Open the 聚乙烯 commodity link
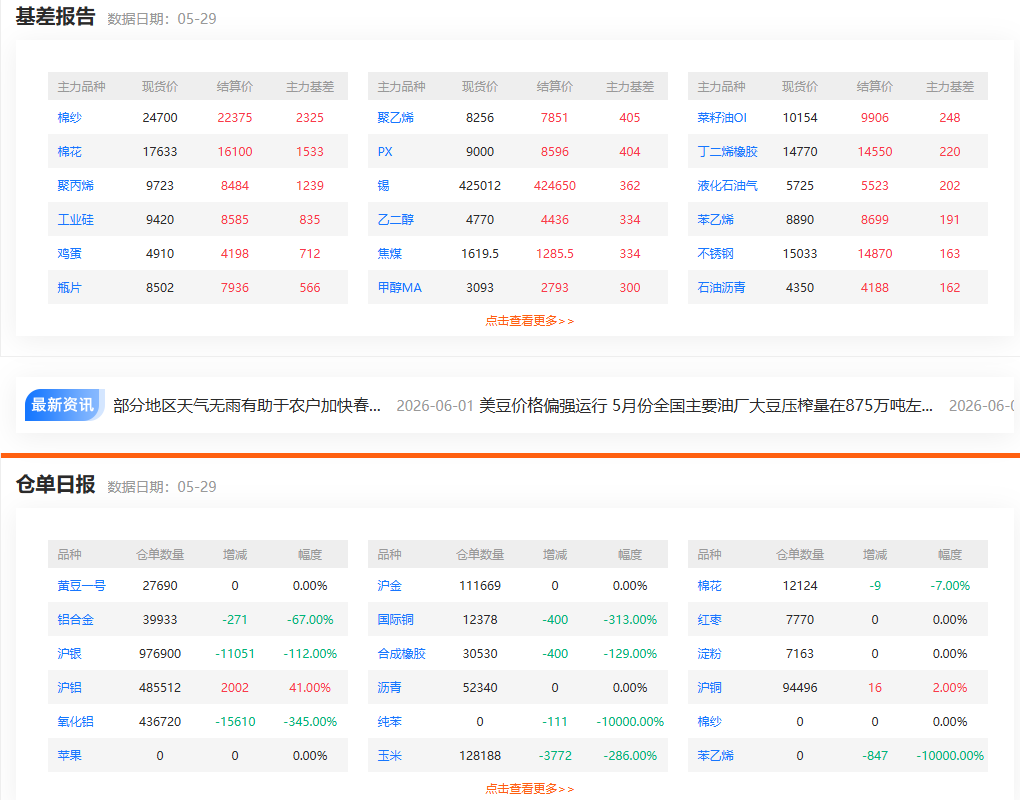1020x800 pixels. click(x=396, y=118)
